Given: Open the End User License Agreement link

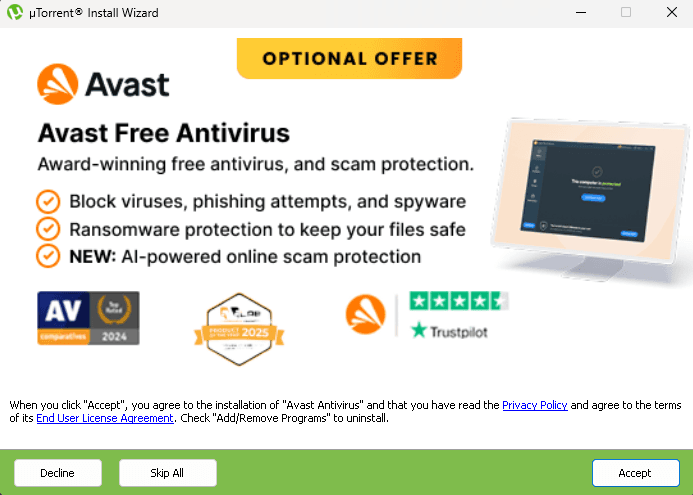Looking at the screenshot, I should [105, 418].
